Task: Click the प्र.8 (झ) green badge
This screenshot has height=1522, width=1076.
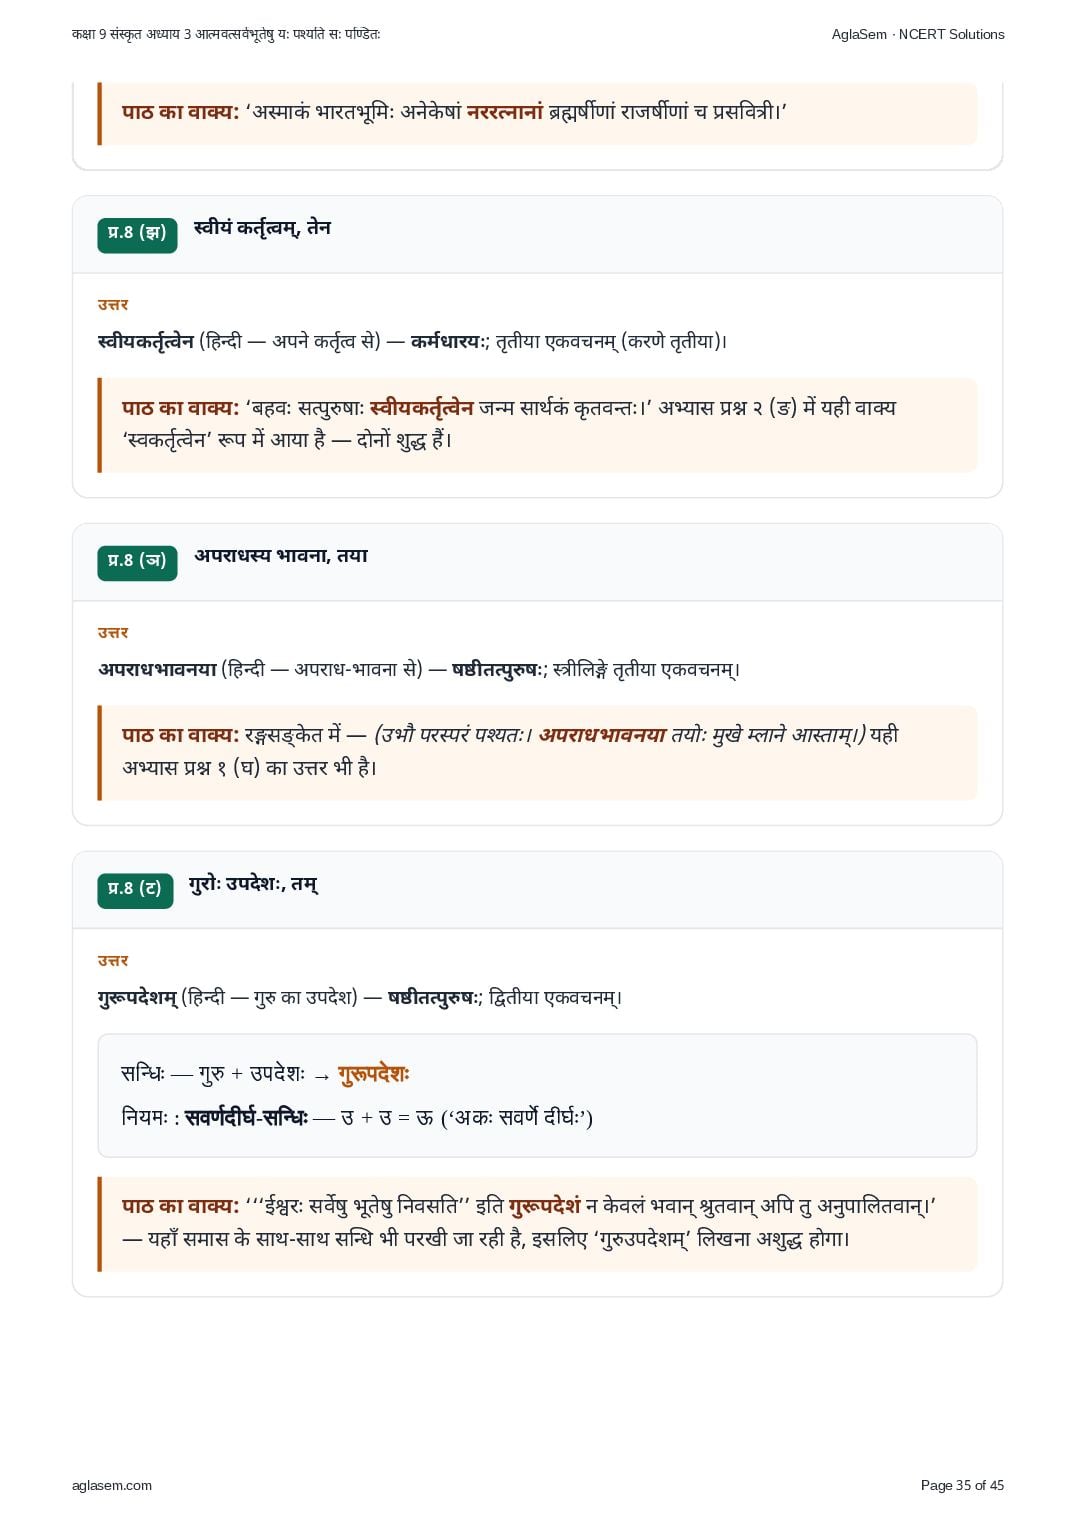Action: pos(137,234)
